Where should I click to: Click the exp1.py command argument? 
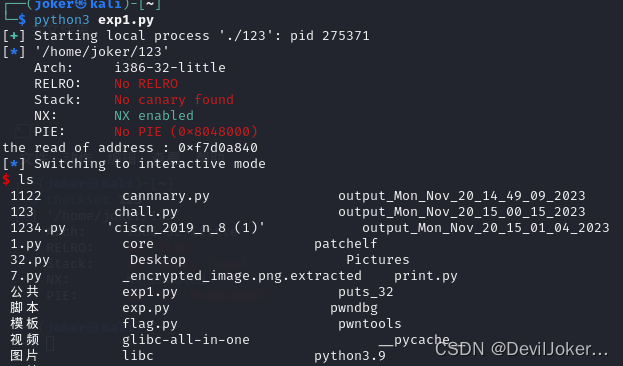[x=126, y=20]
